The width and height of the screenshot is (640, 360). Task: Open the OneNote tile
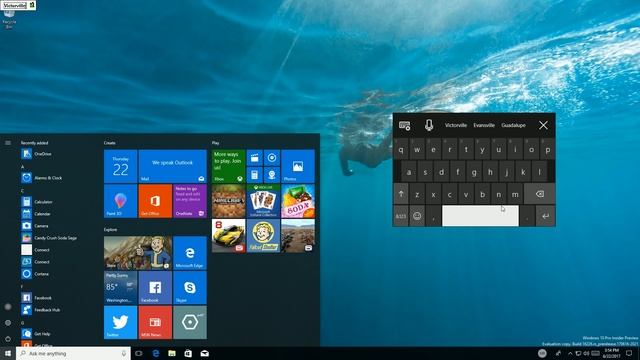pos(190,201)
